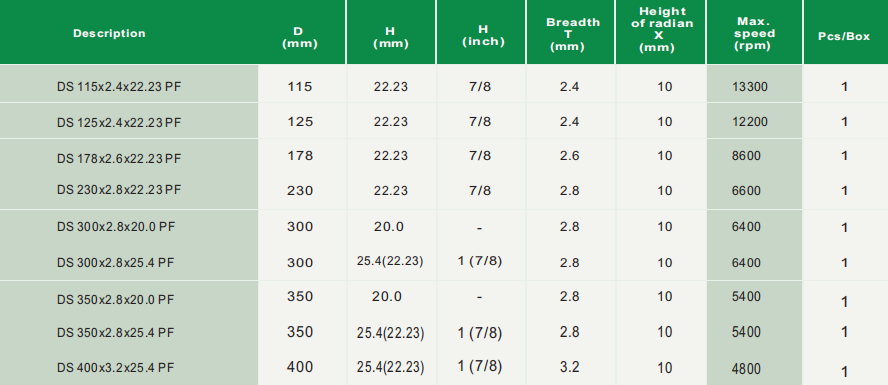Select description DS 400x3.2x25.4 PF
888x385 pixels.
(116, 368)
